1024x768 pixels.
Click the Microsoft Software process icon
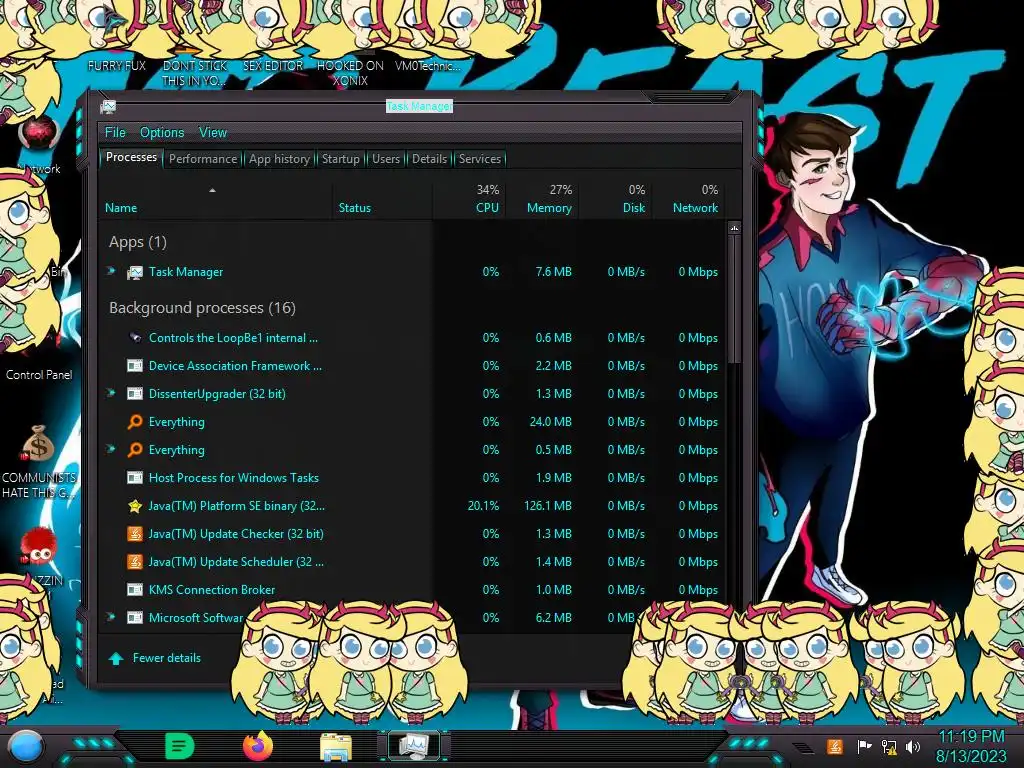pyautogui.click(x=135, y=618)
